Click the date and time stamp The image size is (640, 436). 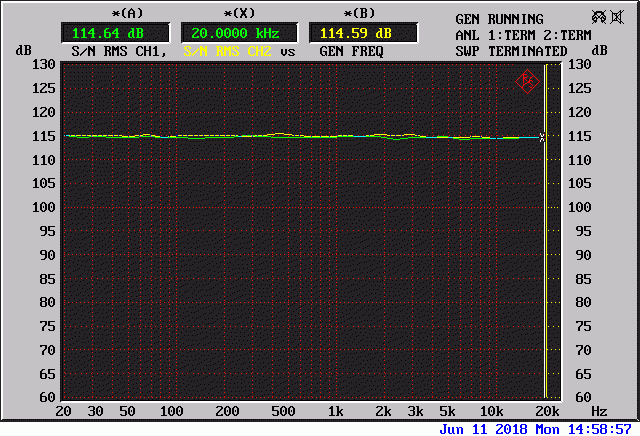tap(536, 428)
